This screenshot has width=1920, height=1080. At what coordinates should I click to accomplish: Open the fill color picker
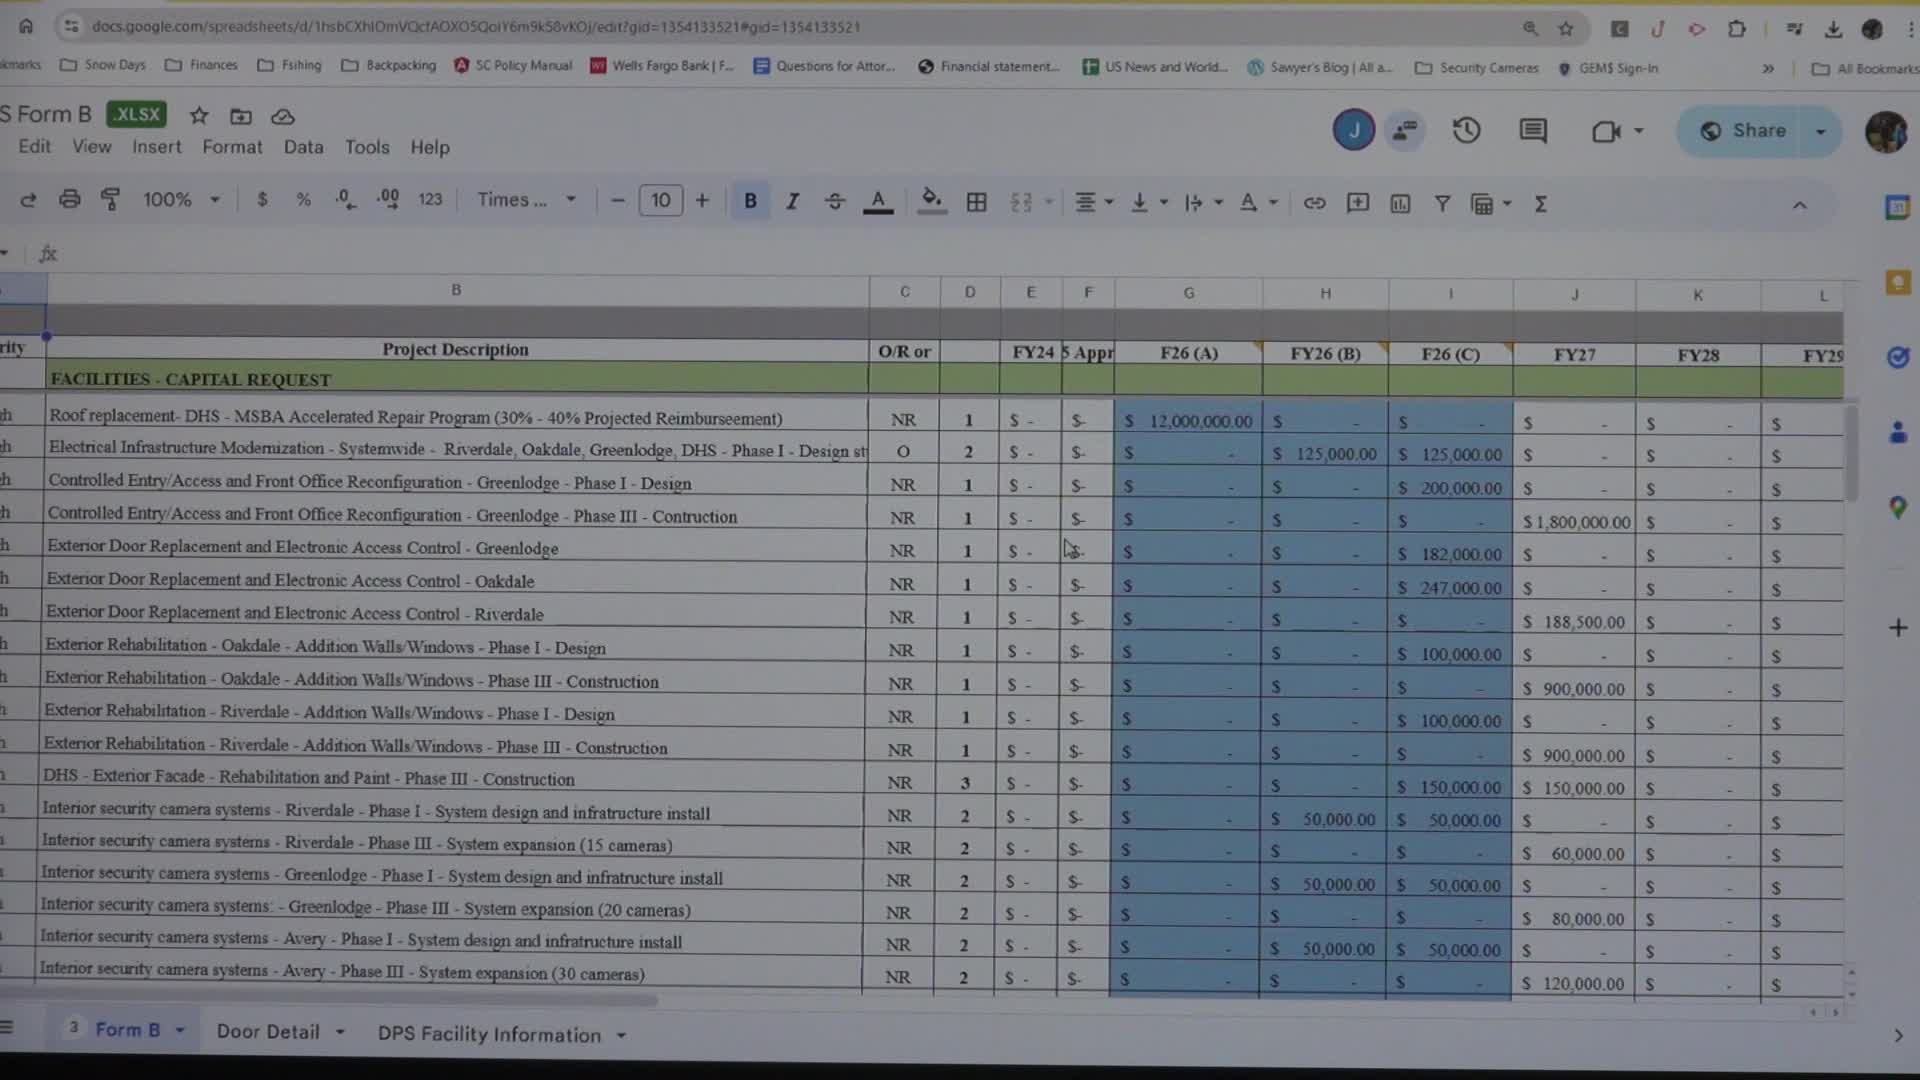[932, 201]
